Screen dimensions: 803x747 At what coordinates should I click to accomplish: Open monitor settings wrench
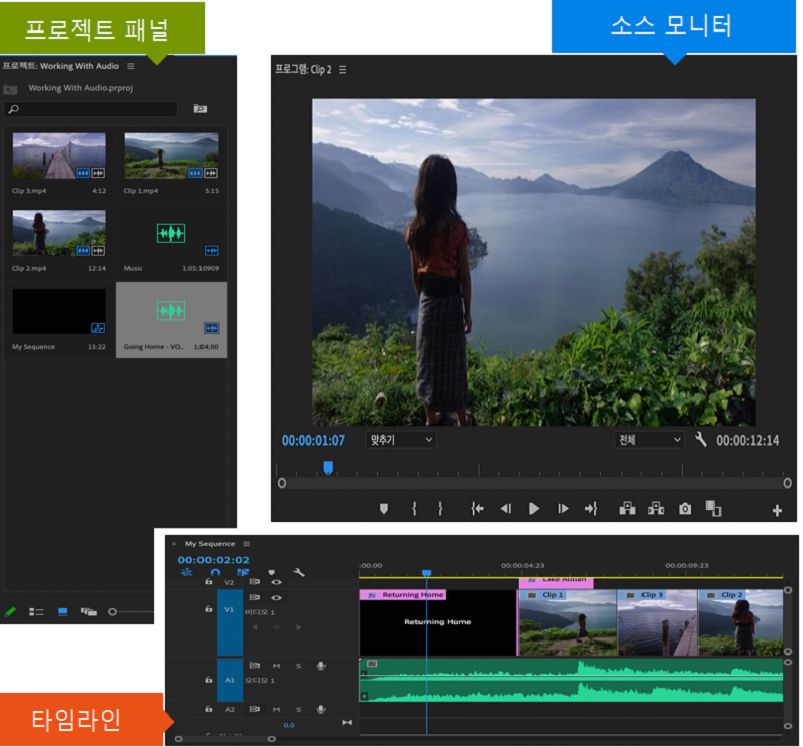pyautogui.click(x=701, y=439)
